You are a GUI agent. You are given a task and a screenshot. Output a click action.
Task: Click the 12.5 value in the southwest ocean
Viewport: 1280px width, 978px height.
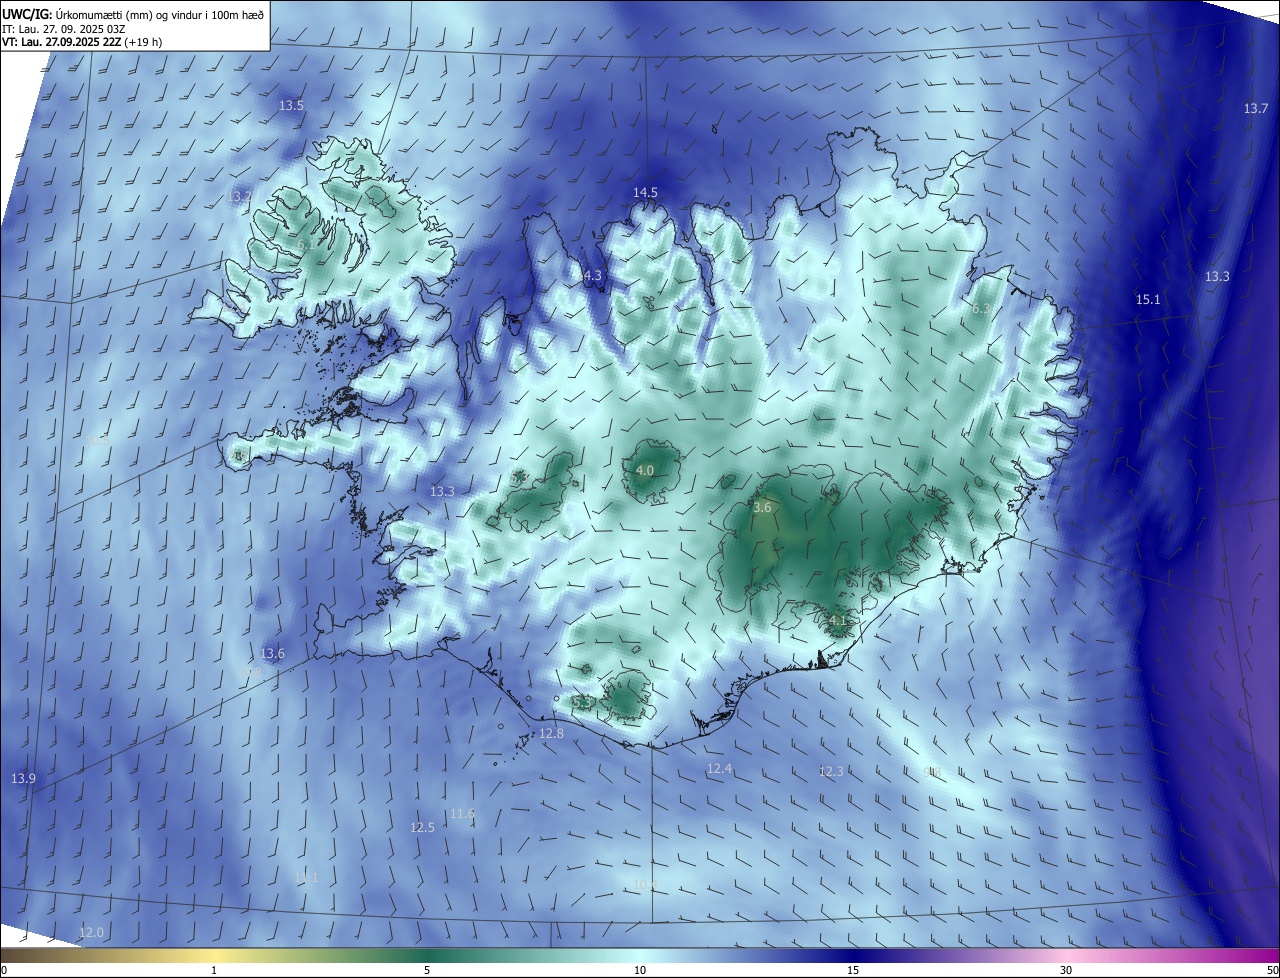coord(422,827)
